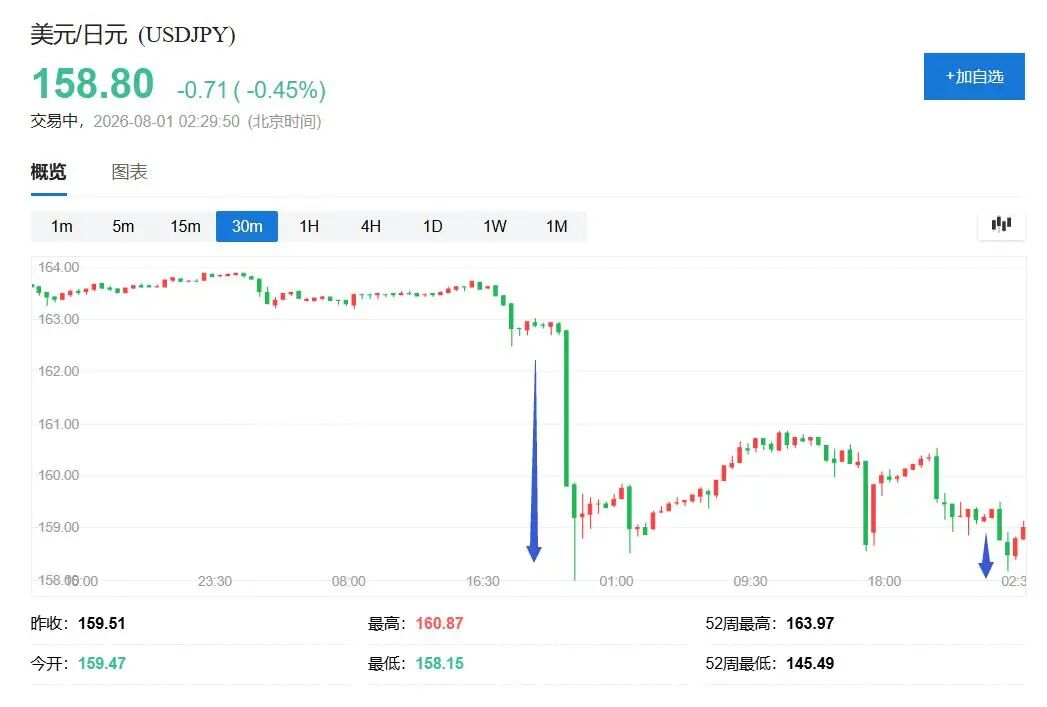Screen dimensions: 1047x707
Task: Click the small blue arrow near chart end
Action: pyautogui.click(x=986, y=555)
